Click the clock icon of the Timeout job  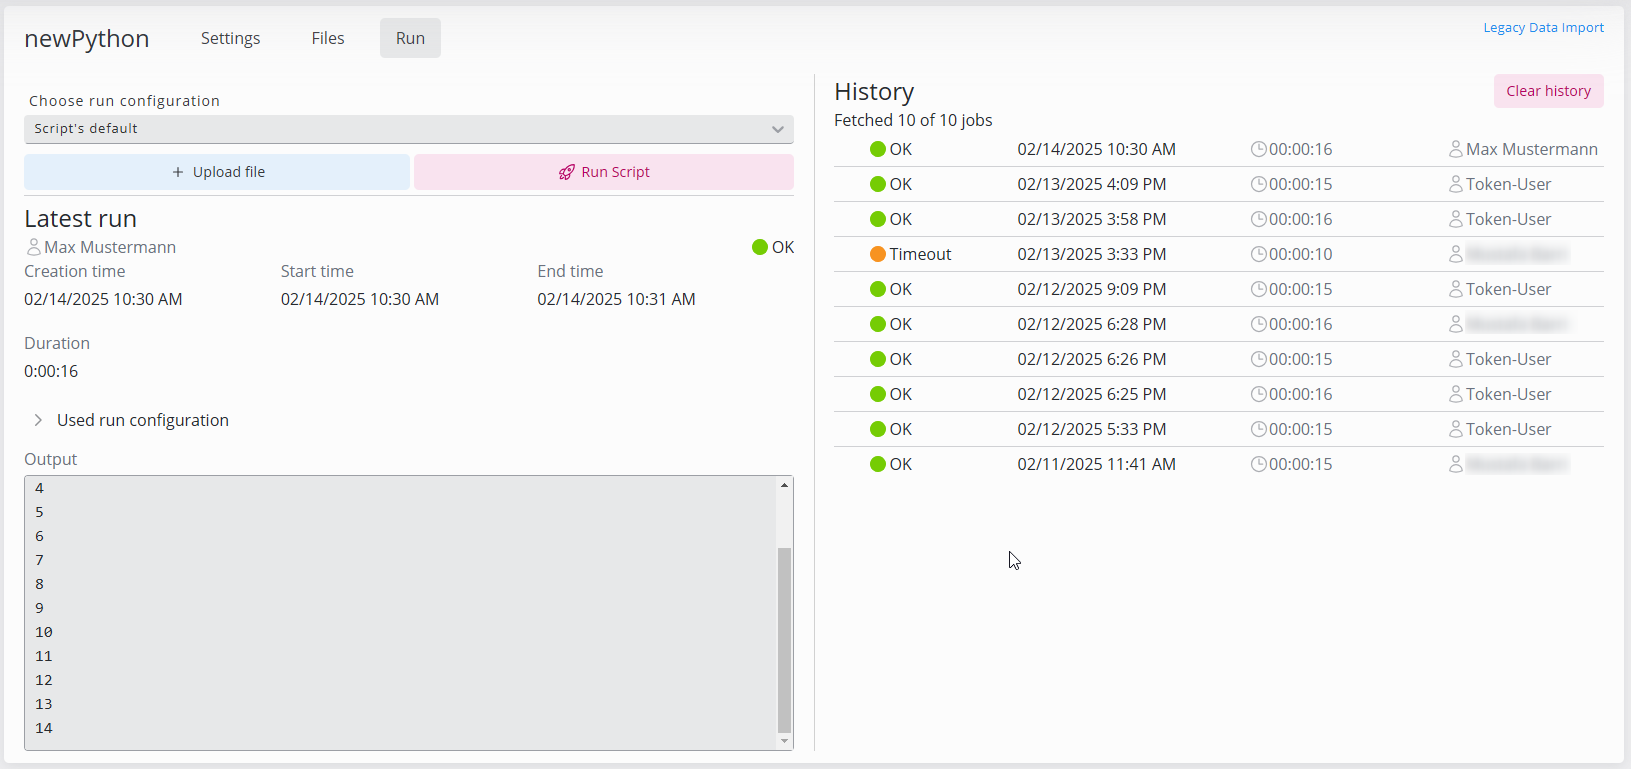click(1258, 254)
